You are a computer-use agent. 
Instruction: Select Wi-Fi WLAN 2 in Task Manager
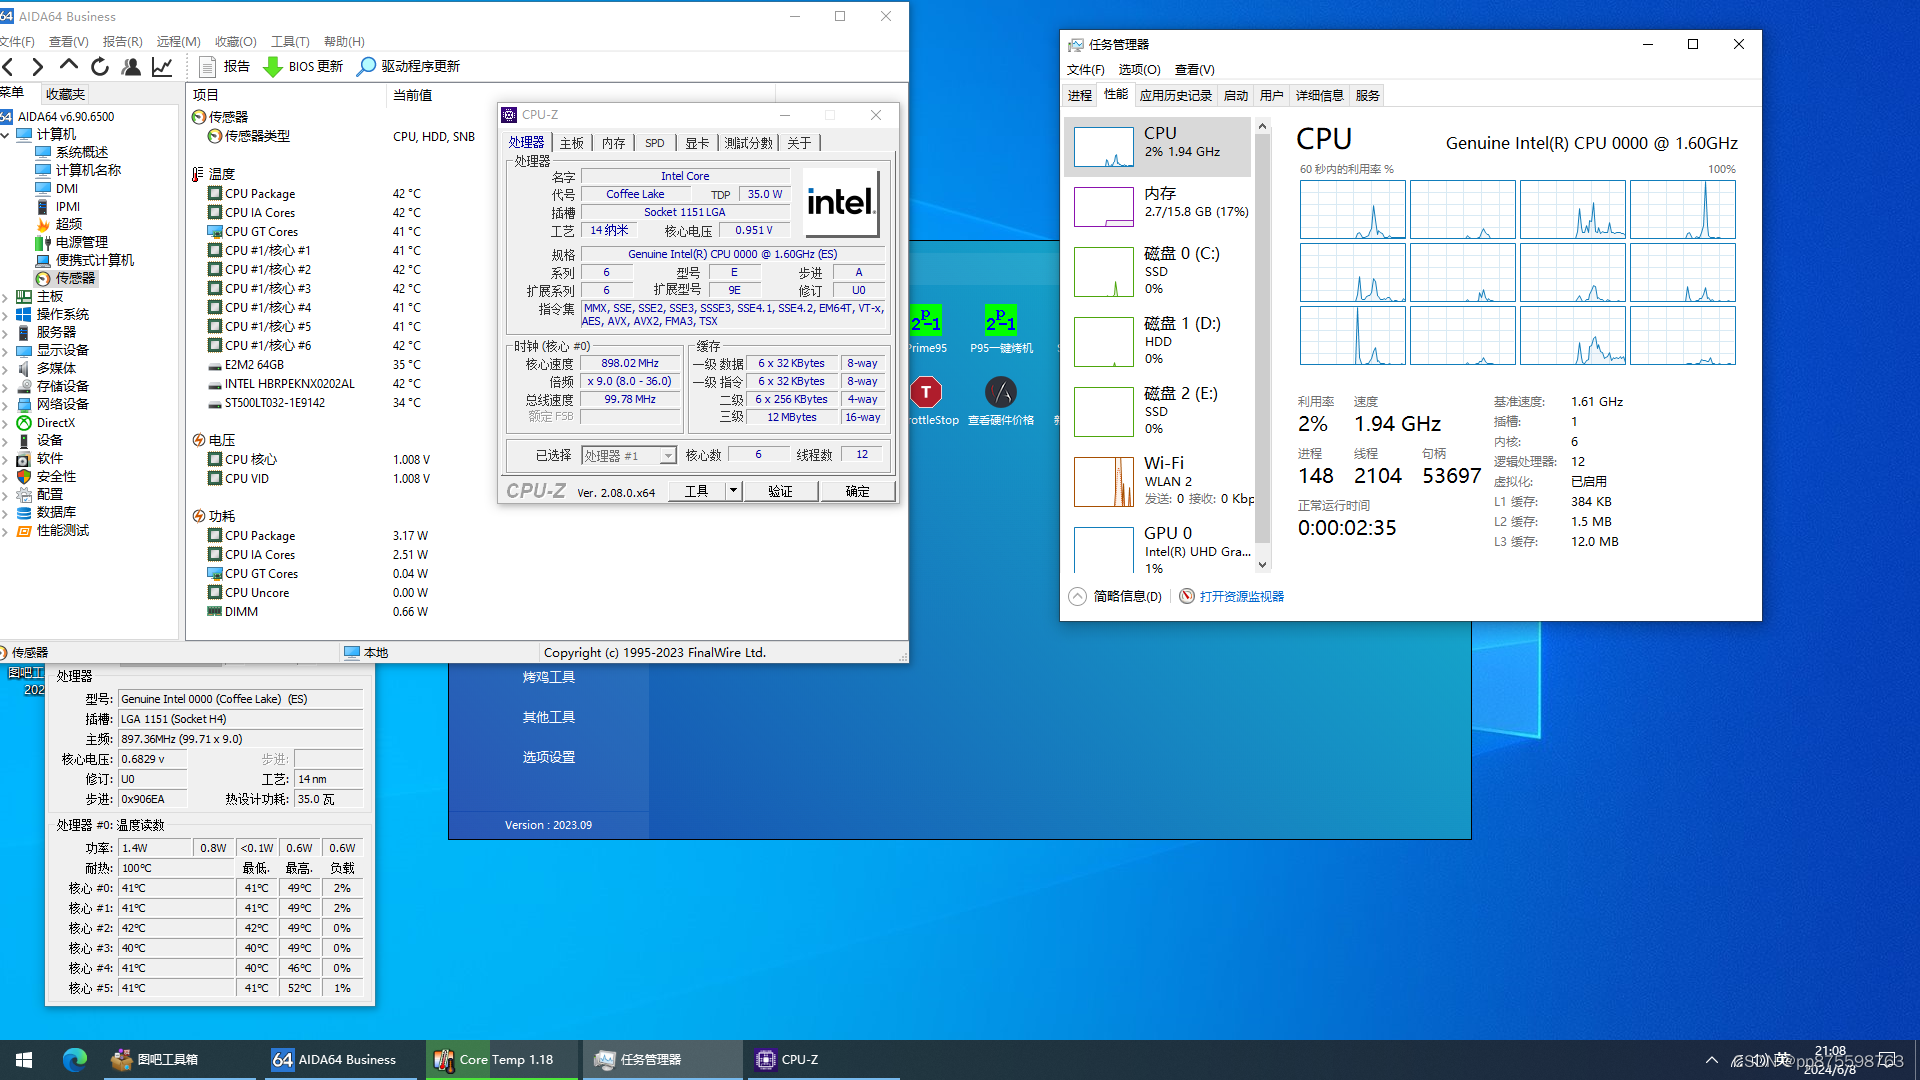tap(1158, 482)
